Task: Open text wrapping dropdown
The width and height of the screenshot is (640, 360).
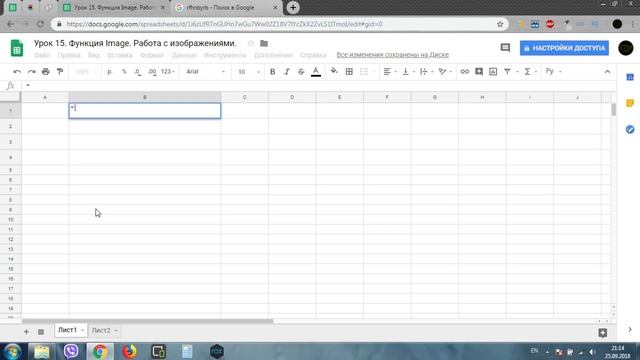Action: 427,71
